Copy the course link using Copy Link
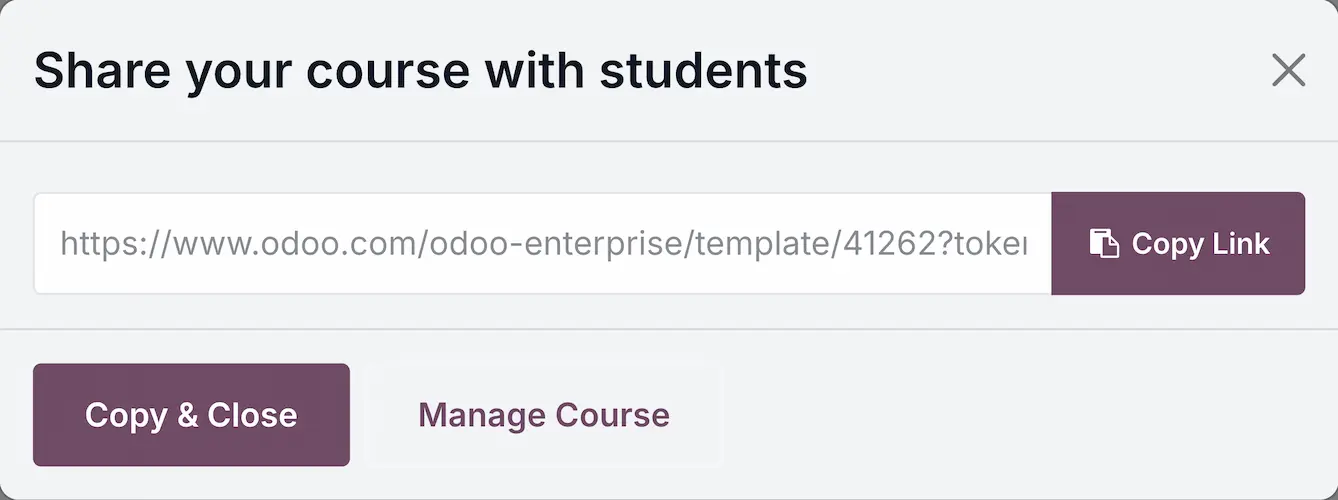 [x=1178, y=244]
